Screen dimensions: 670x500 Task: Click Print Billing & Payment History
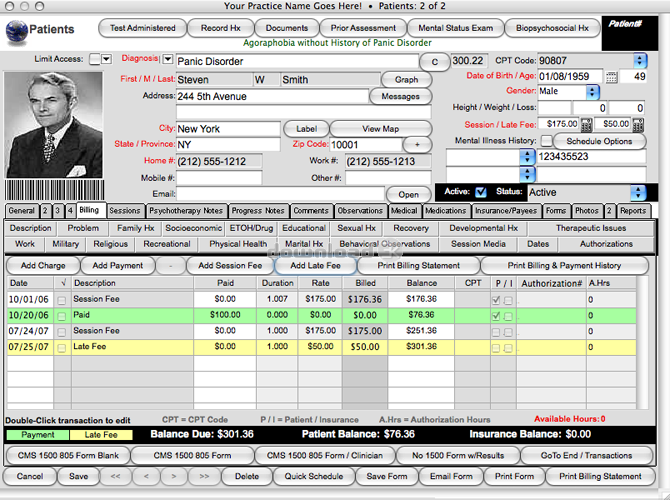564,266
